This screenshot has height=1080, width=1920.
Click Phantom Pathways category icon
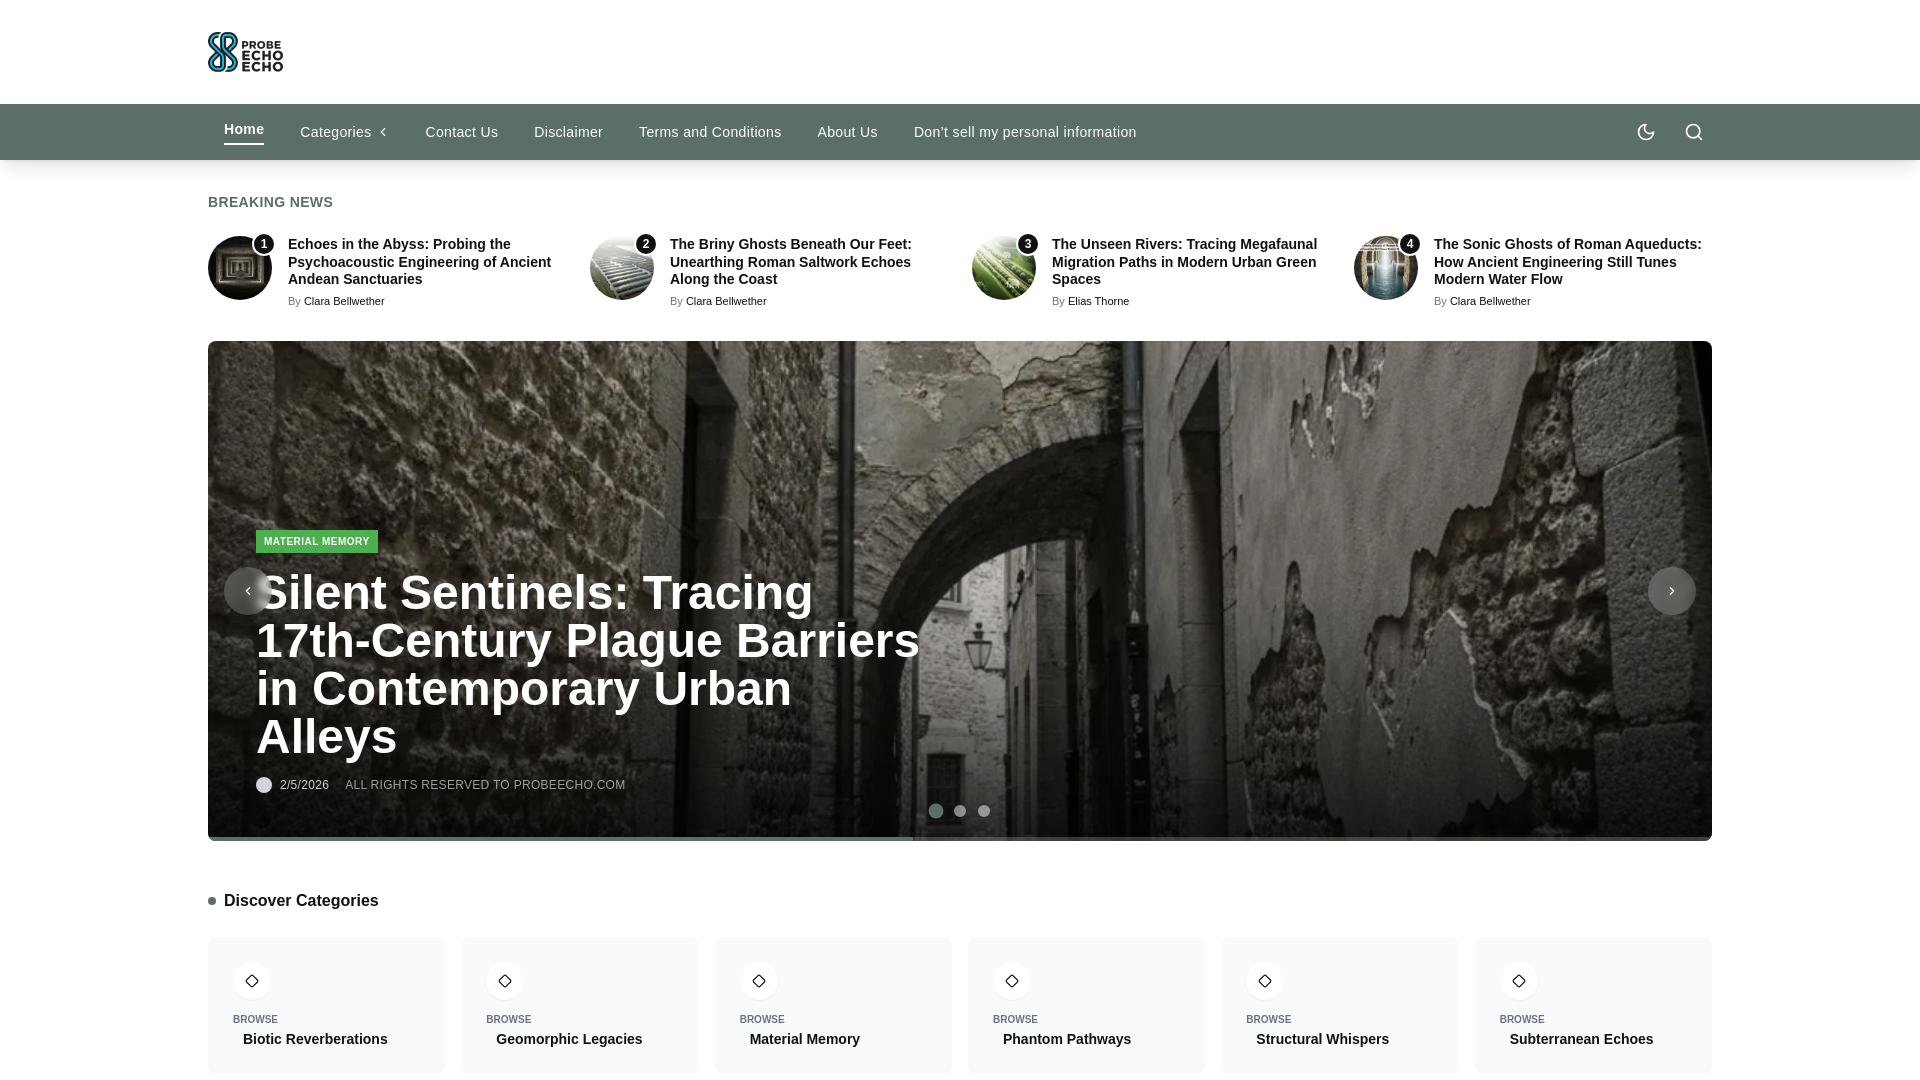point(1012,981)
